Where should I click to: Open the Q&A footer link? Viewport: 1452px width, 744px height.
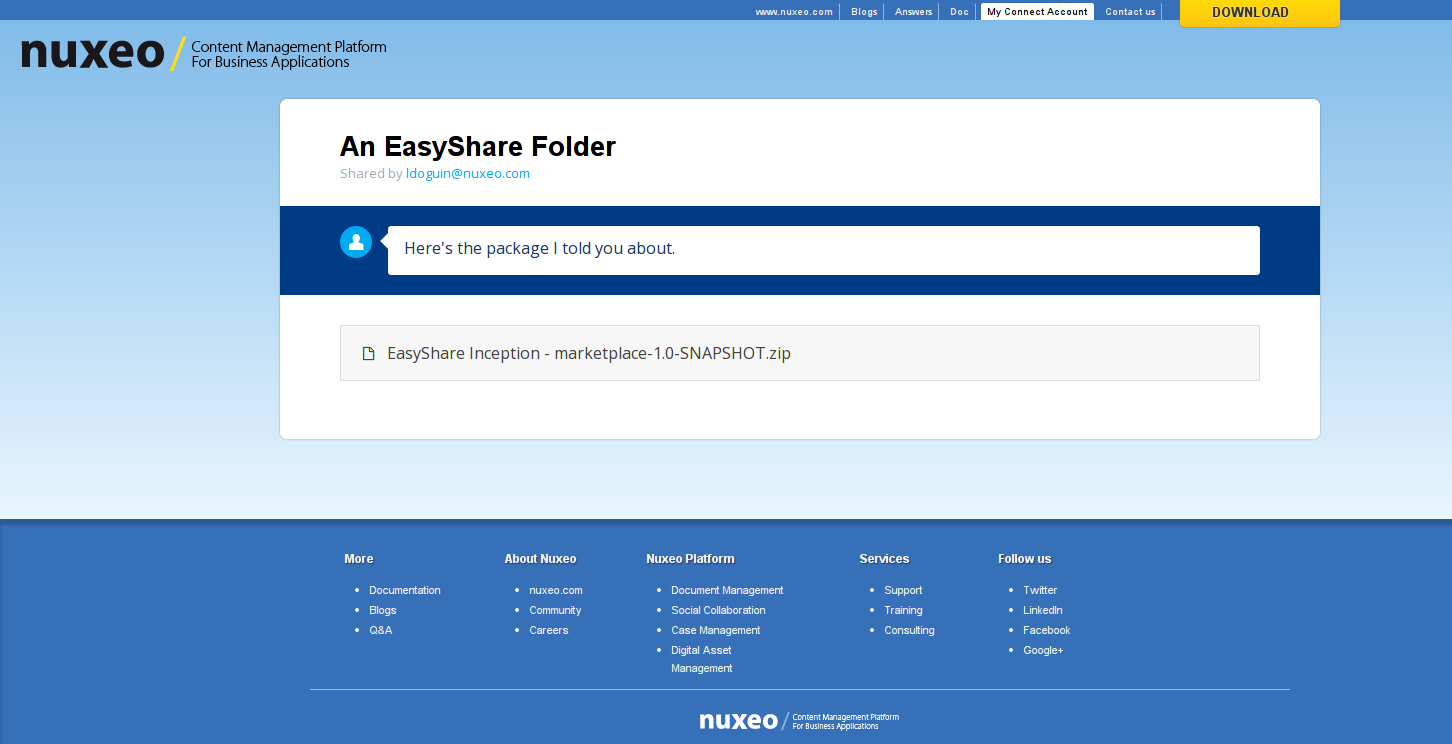380,630
